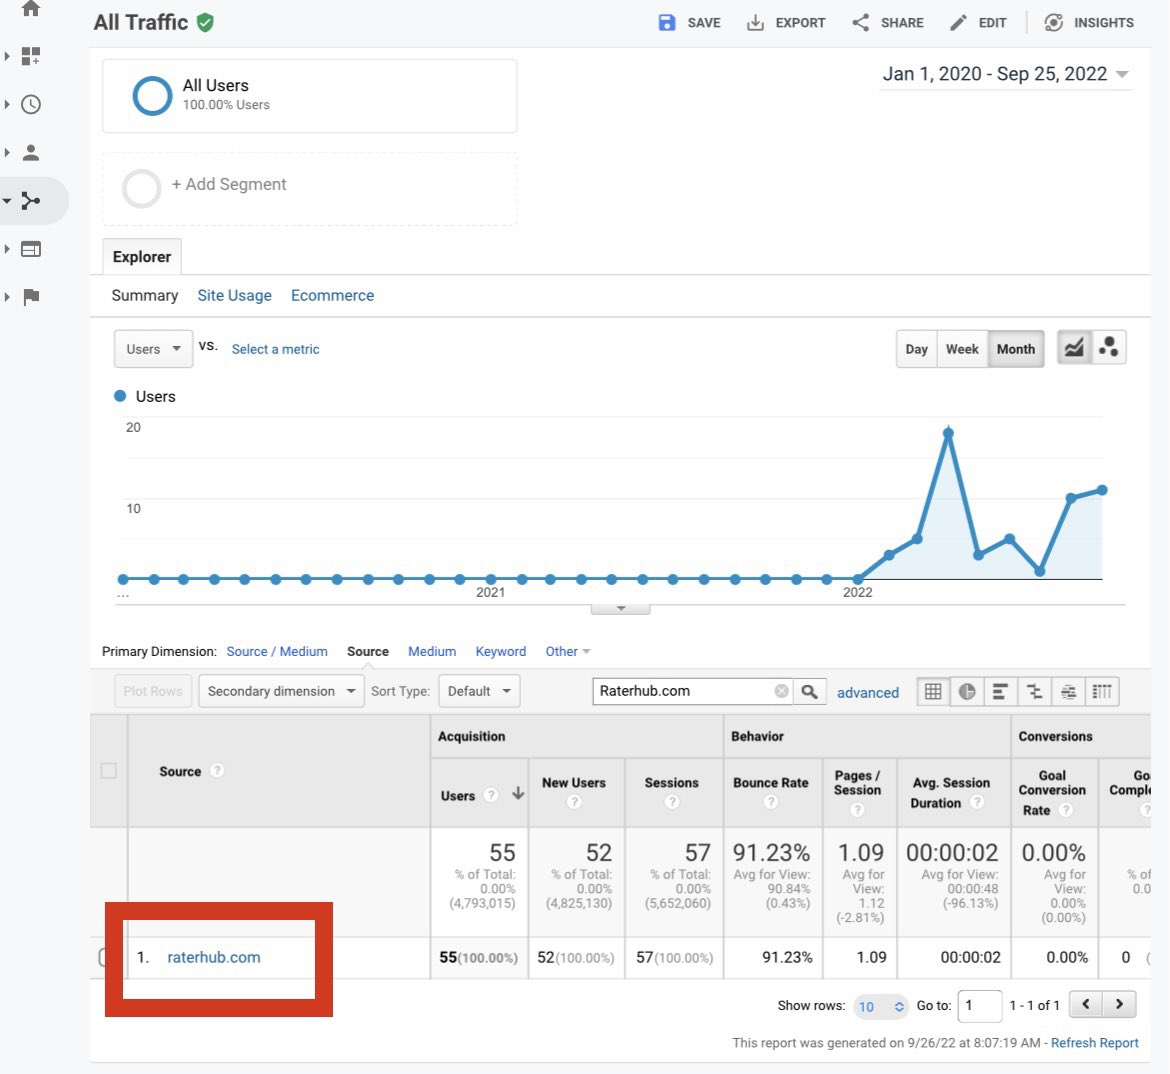Set graph granularity to Month
Image resolution: width=1170 pixels, height=1074 pixels.
pyautogui.click(x=1016, y=349)
